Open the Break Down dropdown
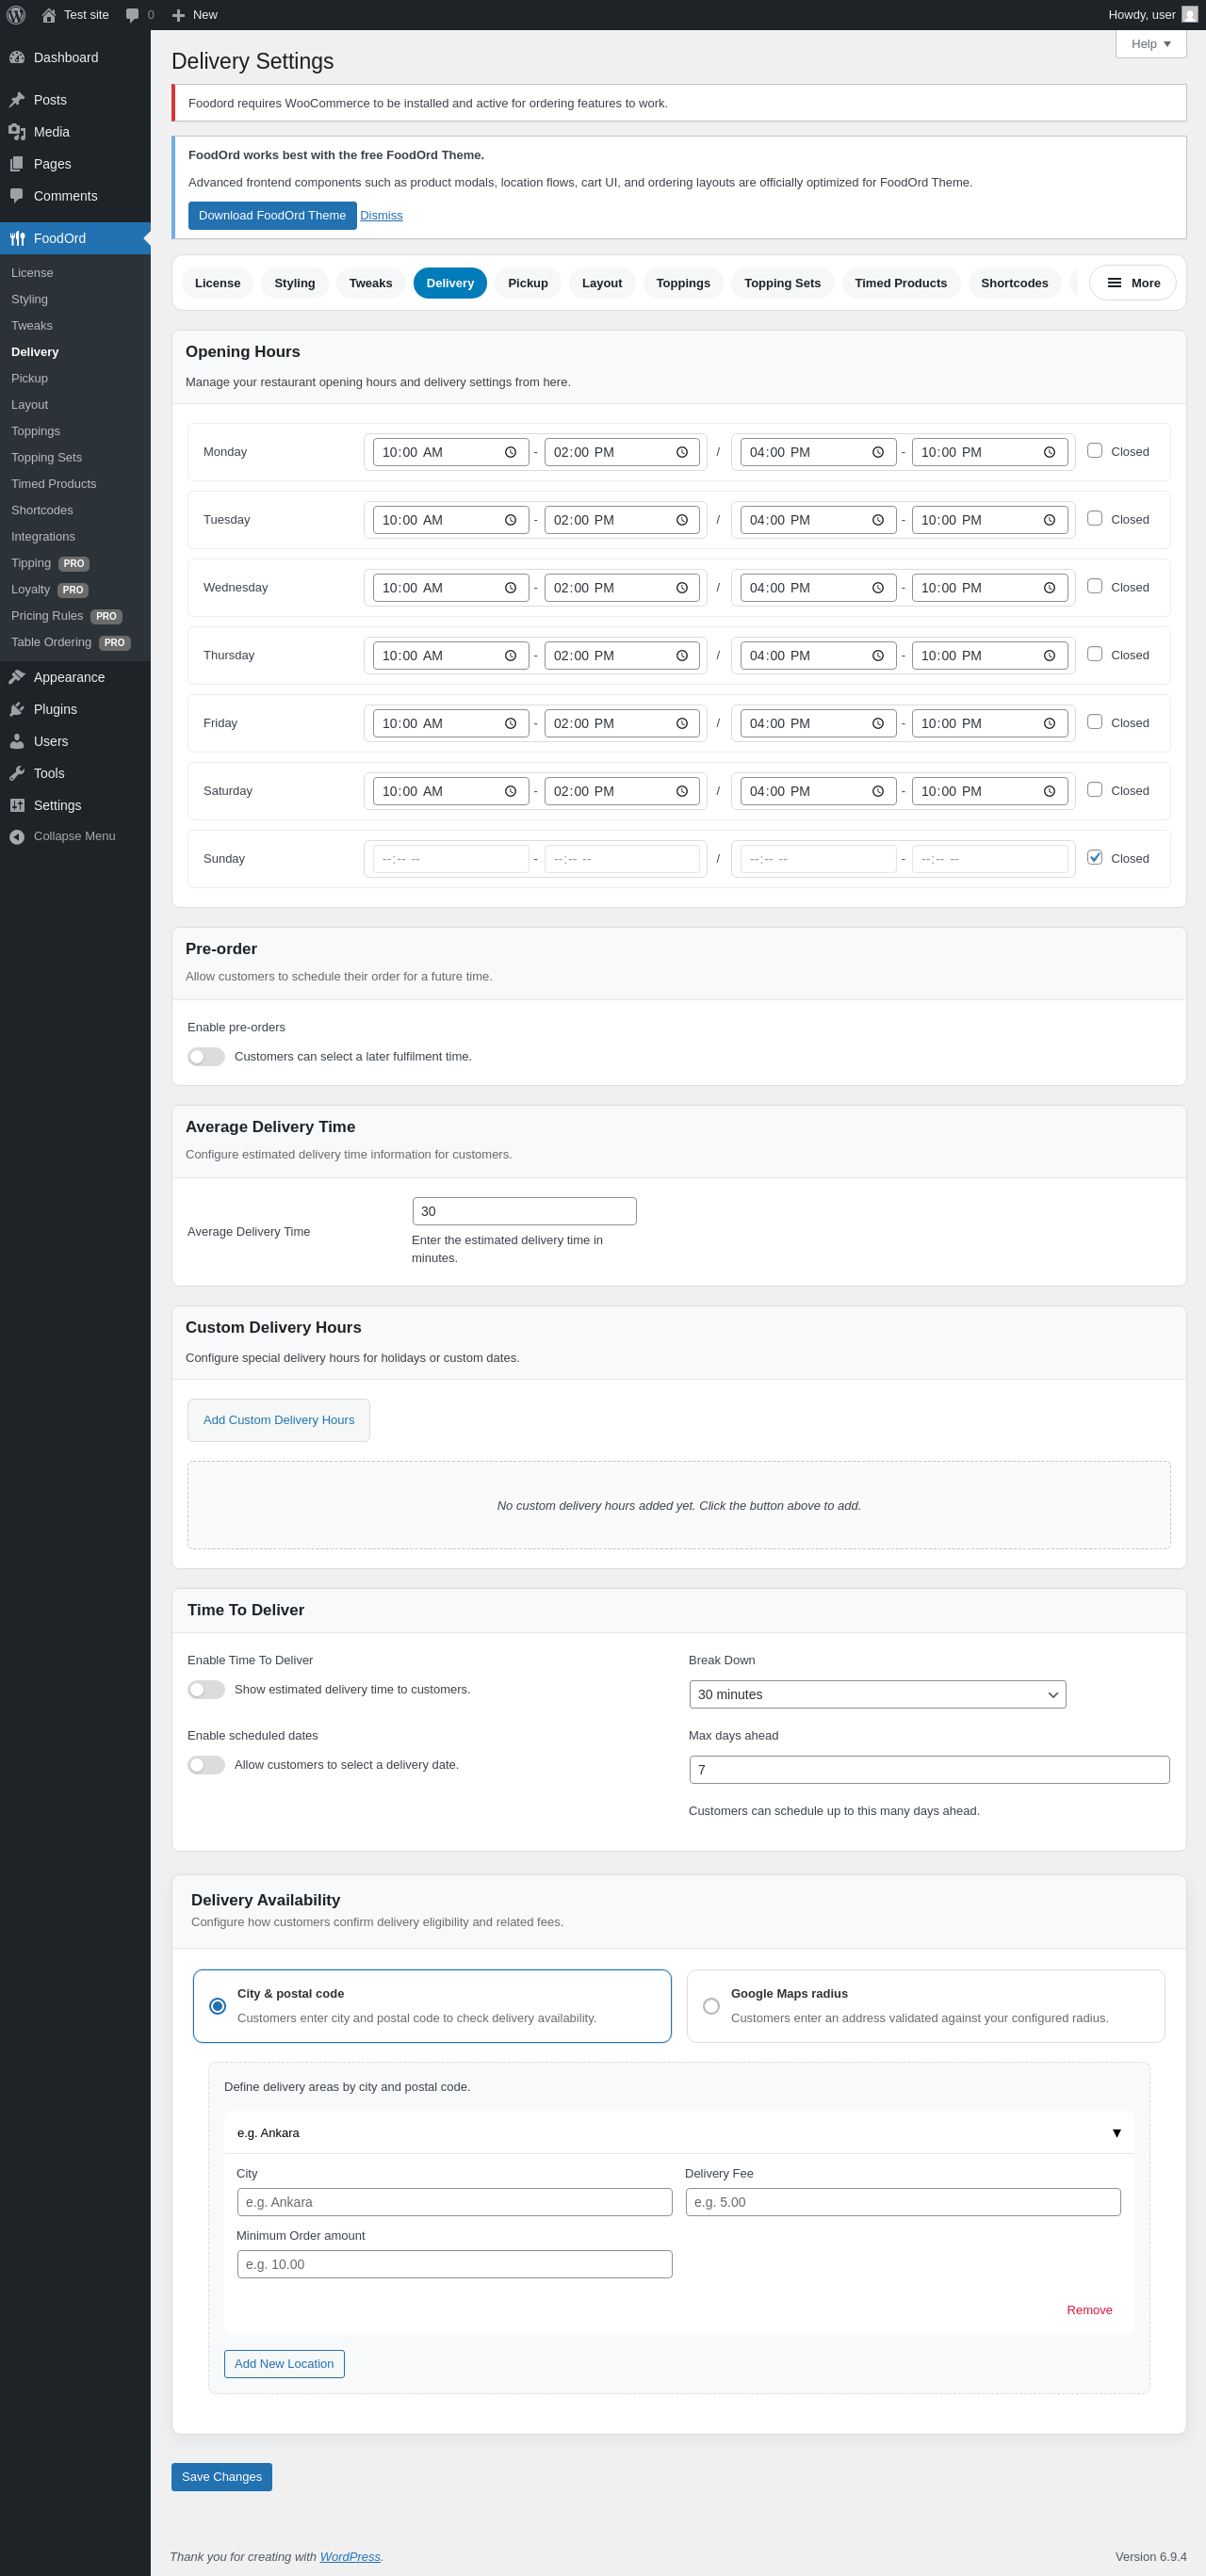The height and width of the screenshot is (2576, 1206). pyautogui.click(x=877, y=1694)
